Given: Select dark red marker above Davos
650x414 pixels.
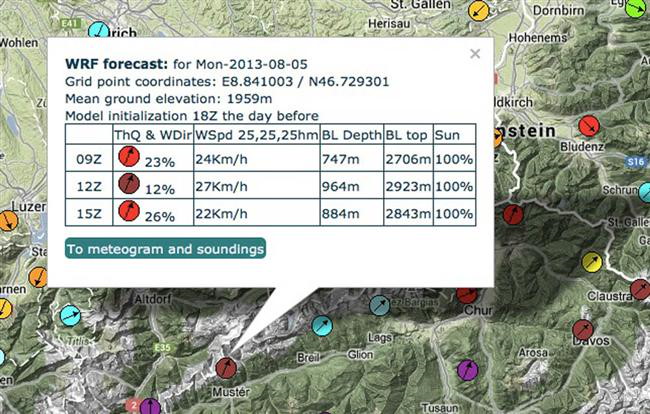Looking at the screenshot, I should pyautogui.click(x=583, y=330).
